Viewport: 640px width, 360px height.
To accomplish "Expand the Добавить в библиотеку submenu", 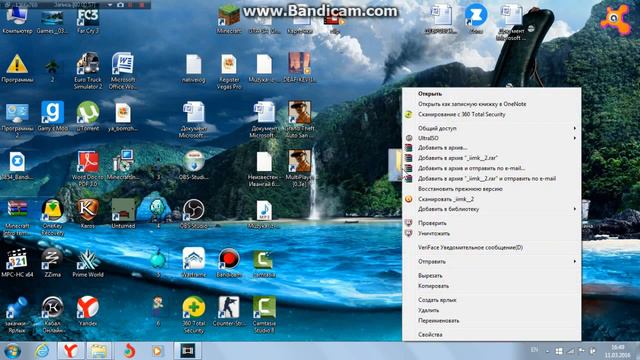I will coord(491,209).
